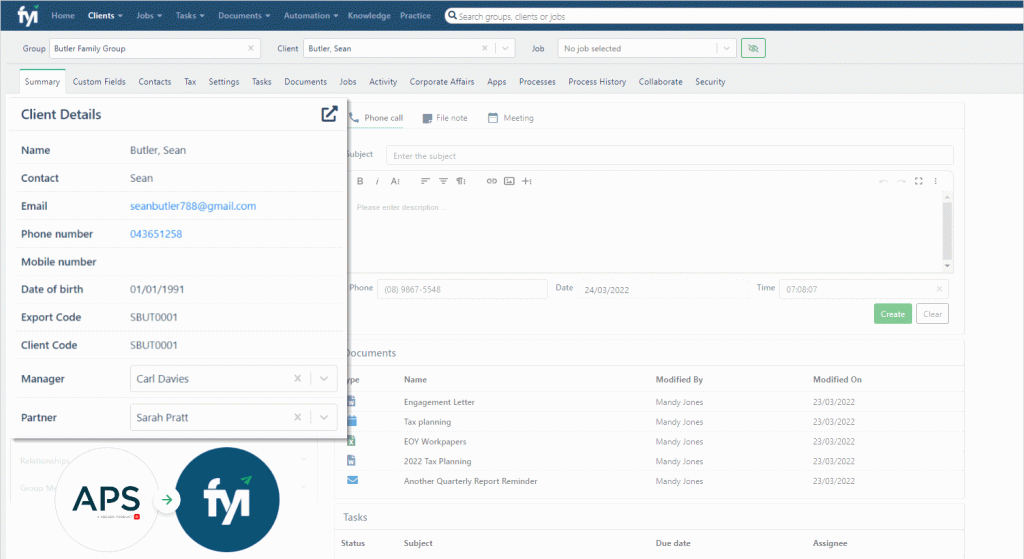Align text left in the editor
Screen dimensions: 1024x559
click(425, 181)
